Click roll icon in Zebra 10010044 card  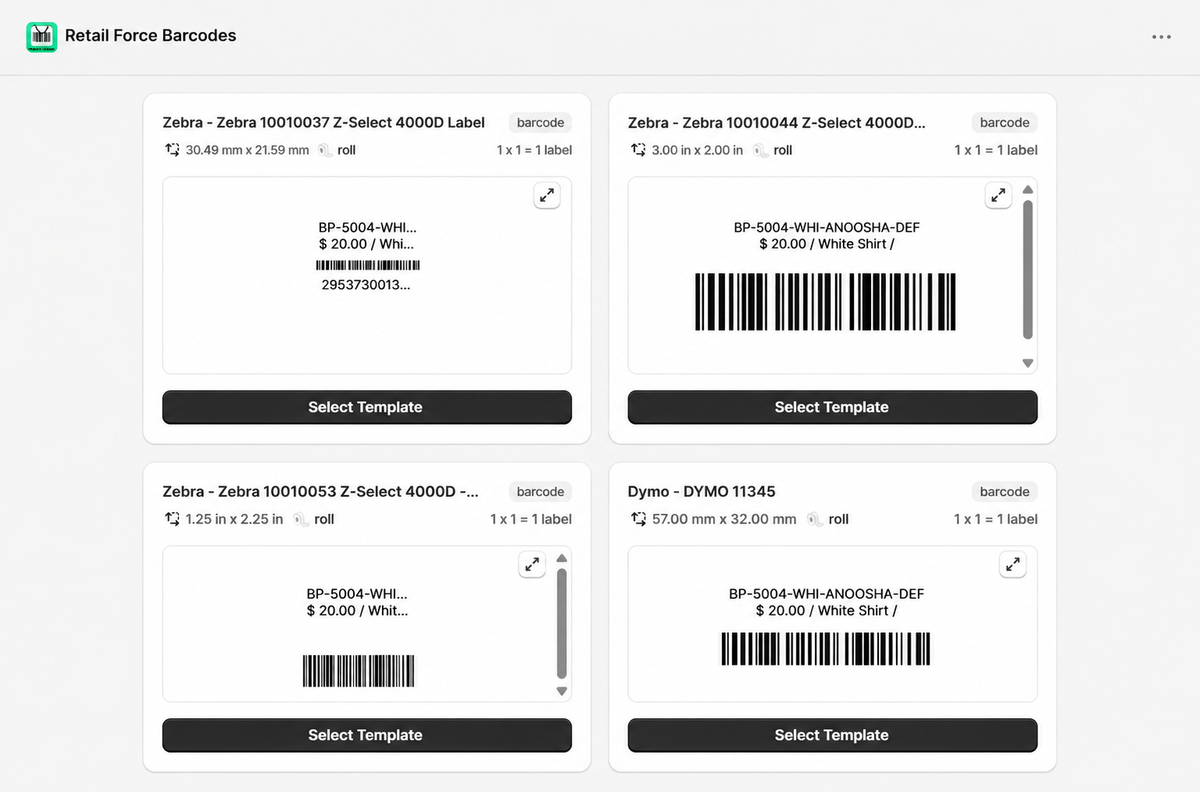(760, 150)
